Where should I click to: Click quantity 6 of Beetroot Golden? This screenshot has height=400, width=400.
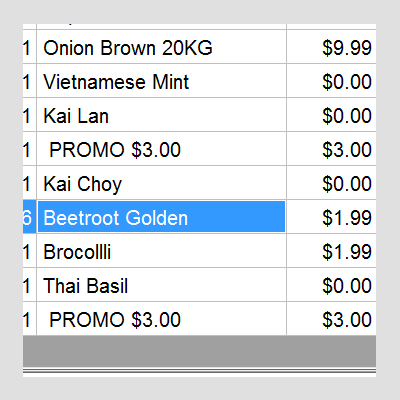point(29,217)
